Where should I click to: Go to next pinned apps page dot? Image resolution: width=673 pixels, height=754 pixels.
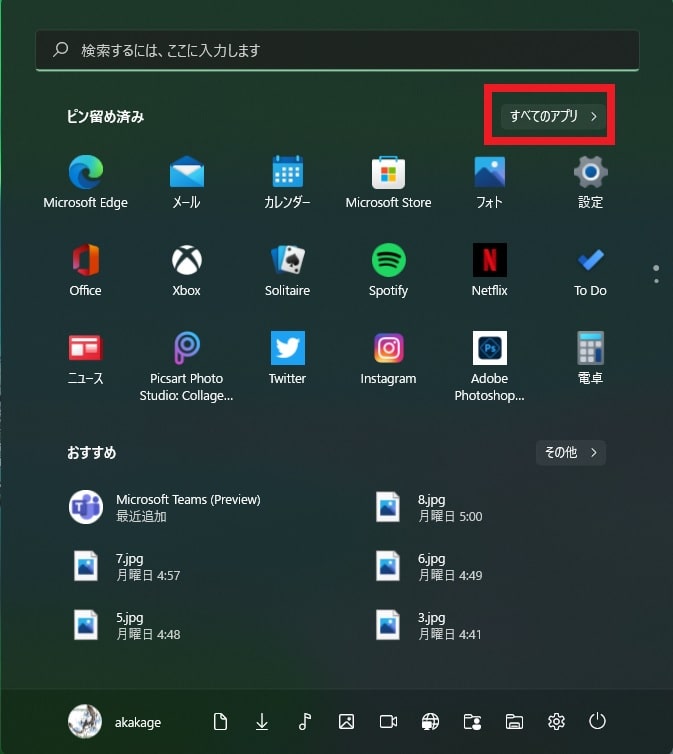tap(656, 281)
